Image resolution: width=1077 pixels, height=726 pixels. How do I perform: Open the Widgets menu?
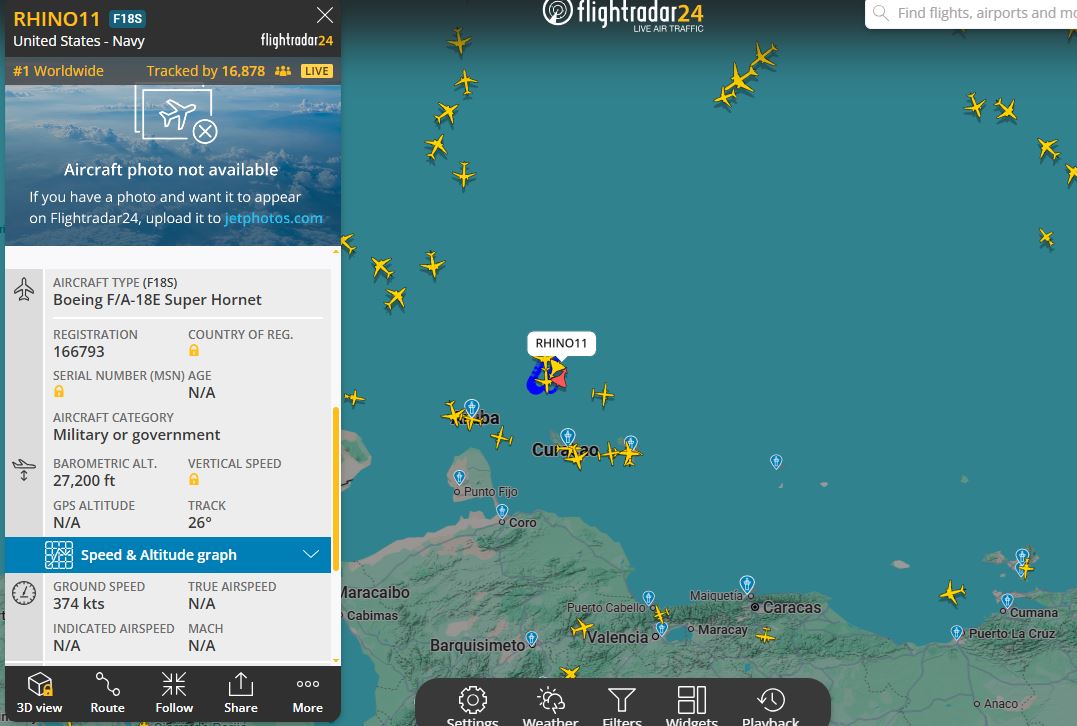click(x=692, y=706)
